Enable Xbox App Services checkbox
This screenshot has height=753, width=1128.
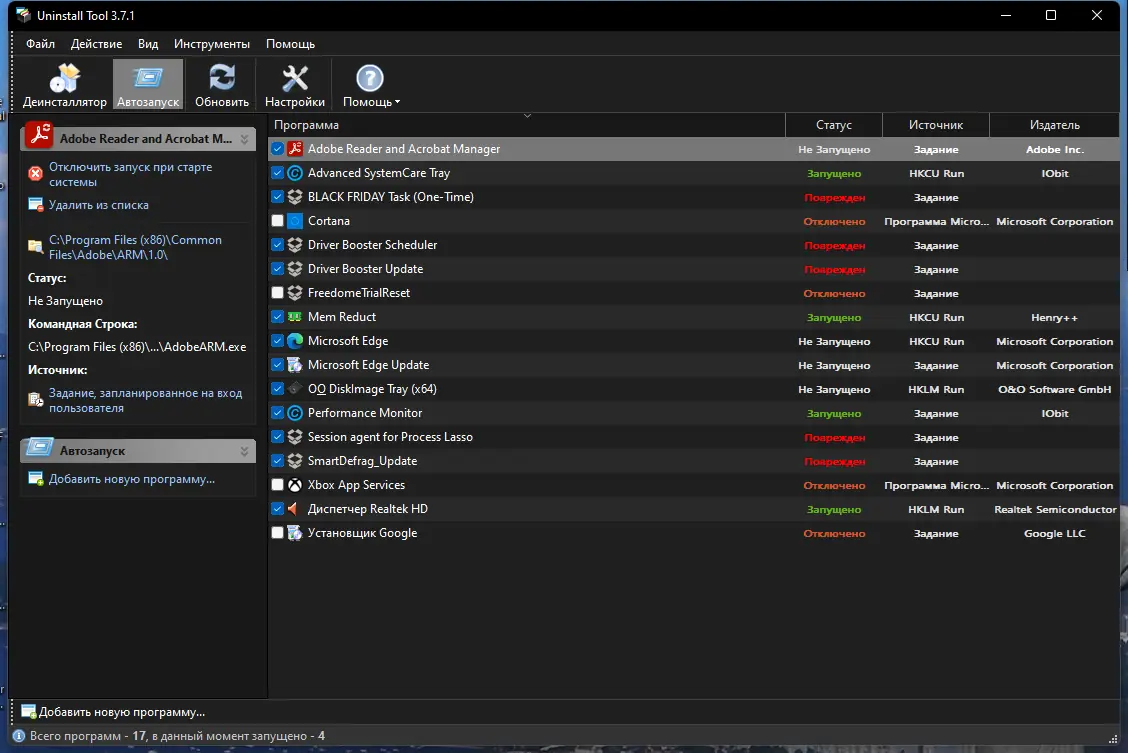(278, 485)
